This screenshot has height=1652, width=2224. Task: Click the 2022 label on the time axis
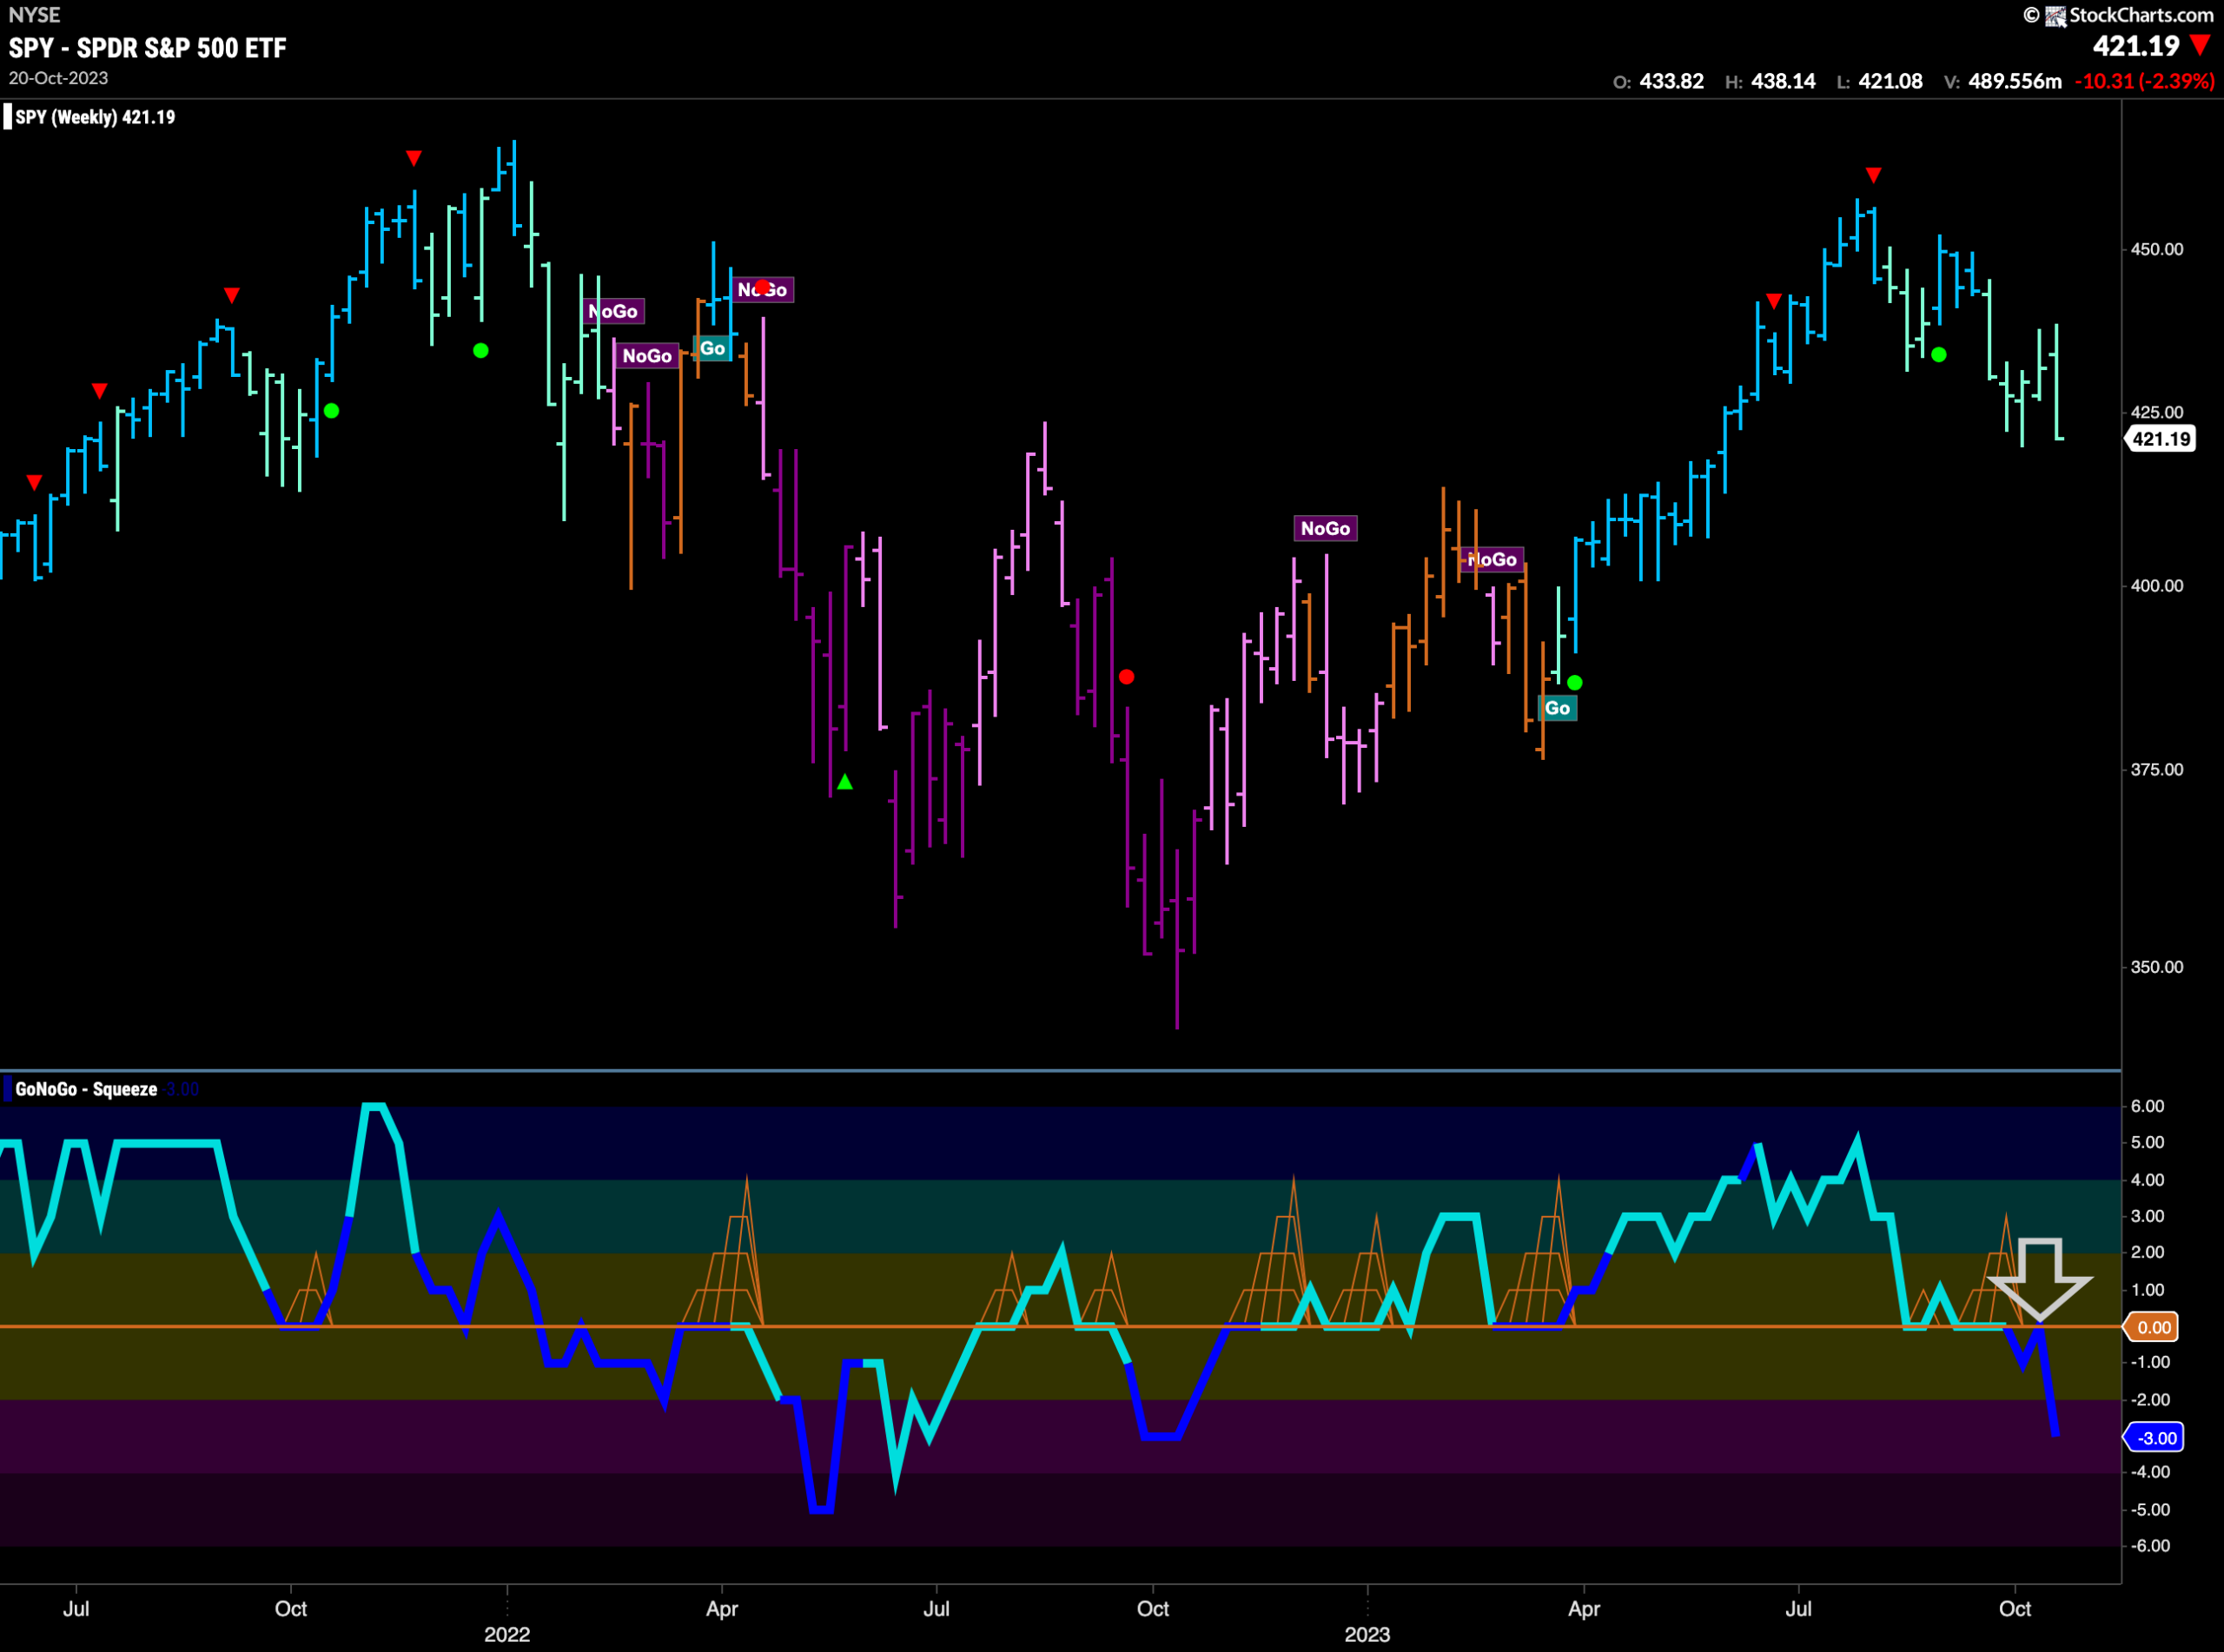[x=507, y=1633]
